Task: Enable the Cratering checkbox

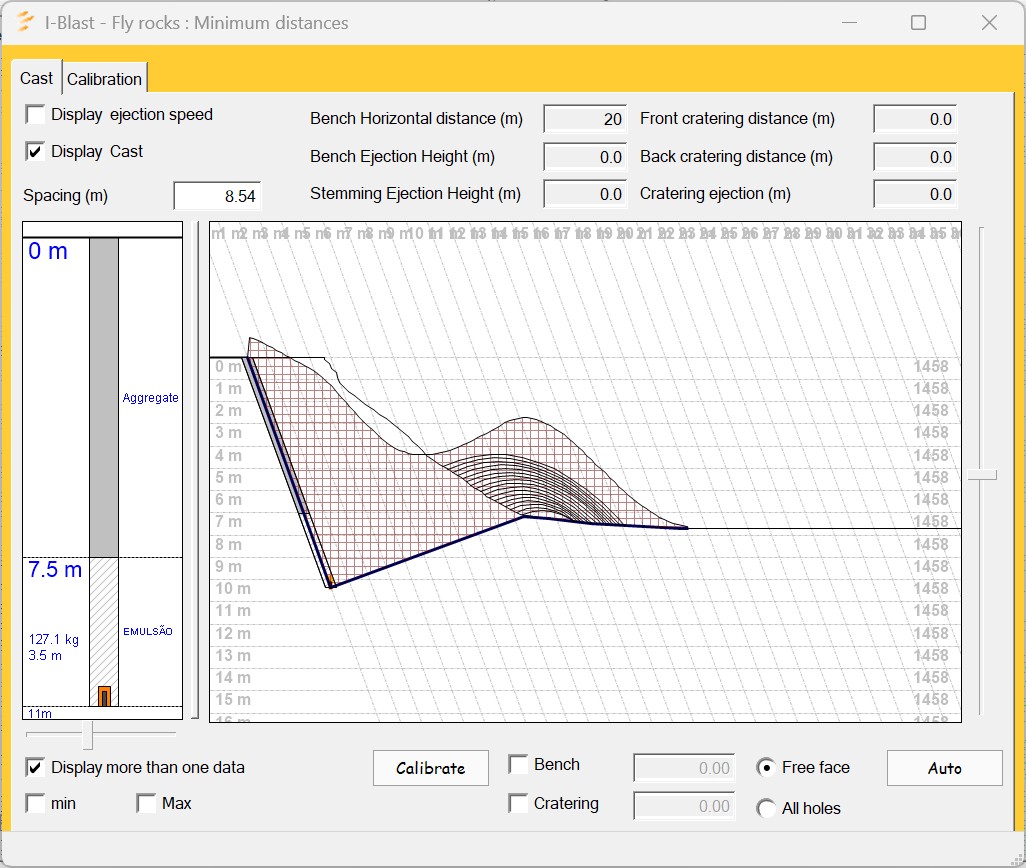Action: point(519,803)
